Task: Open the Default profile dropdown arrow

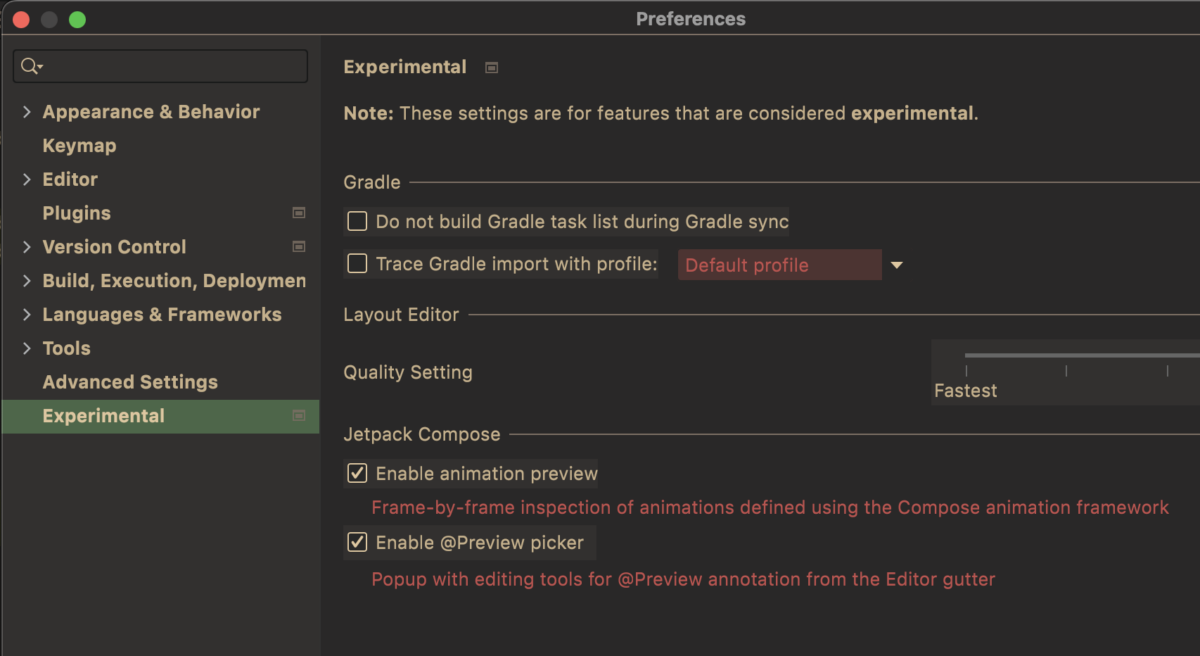Action: (896, 266)
